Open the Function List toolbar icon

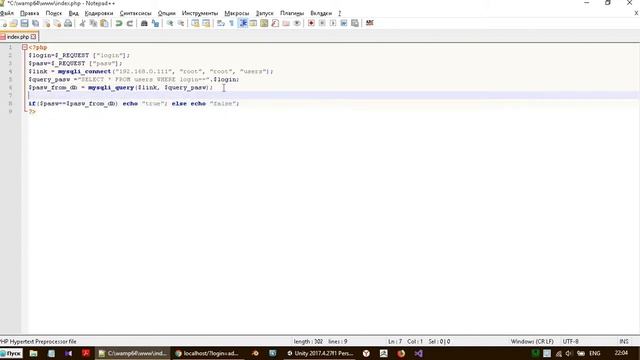tap(275, 23)
